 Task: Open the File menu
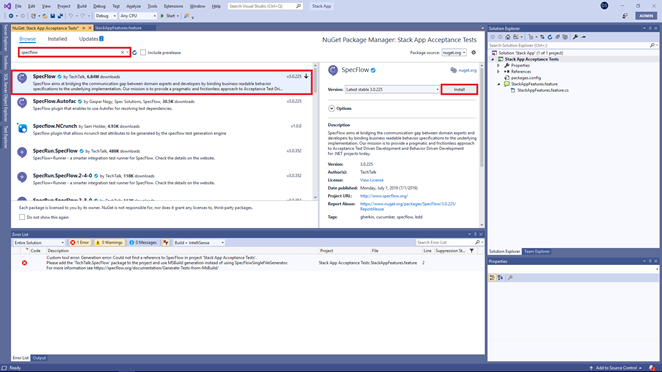pos(18,6)
